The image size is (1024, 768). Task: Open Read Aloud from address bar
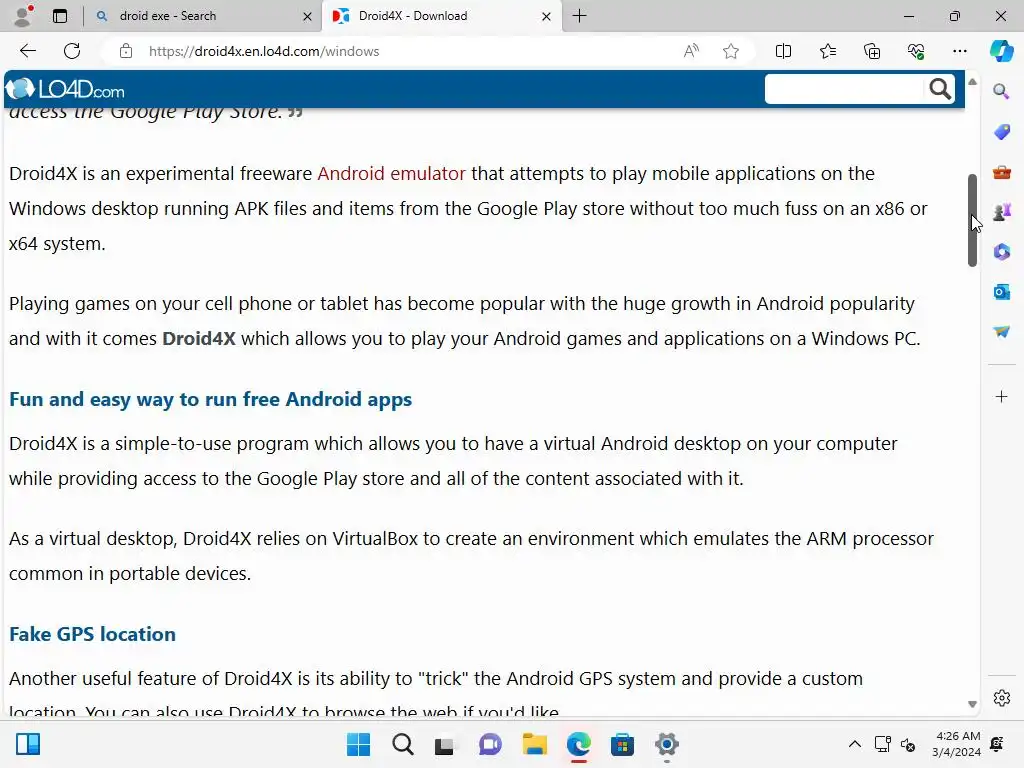pyautogui.click(x=691, y=51)
